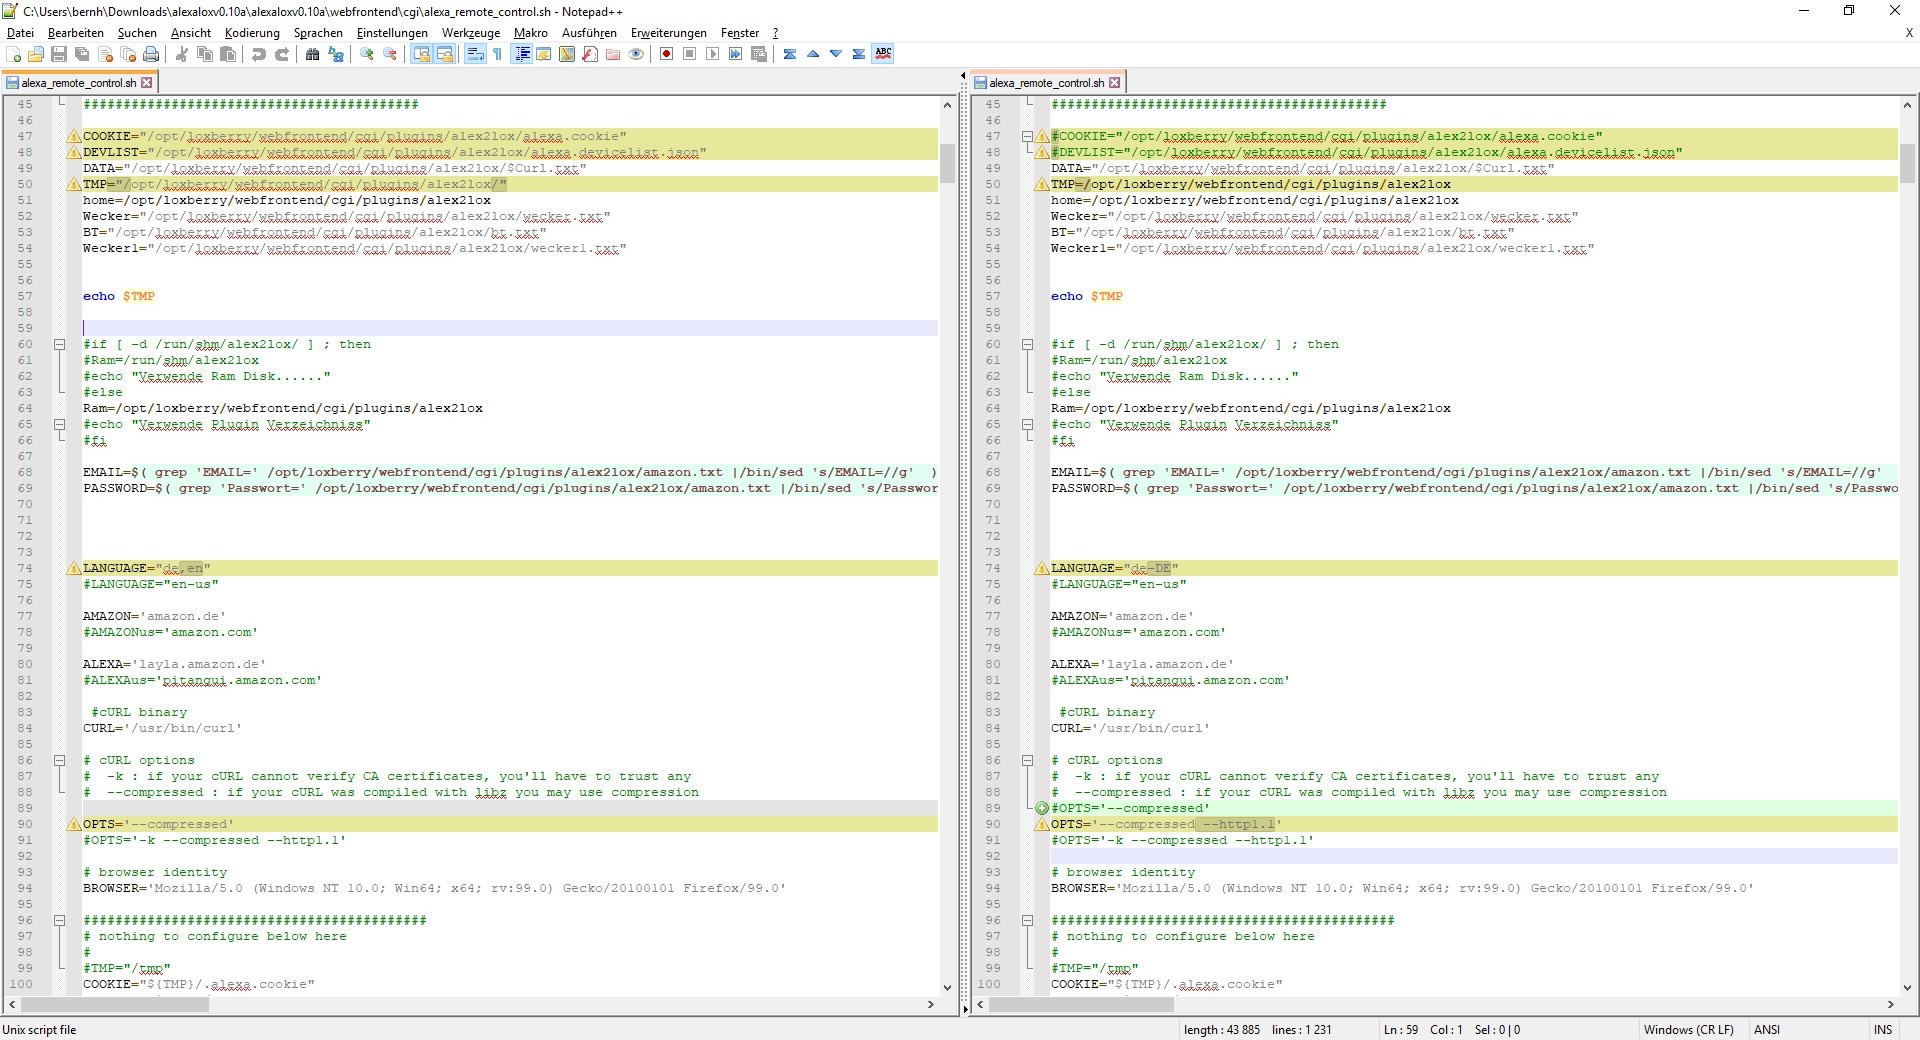Click the Save file toolbar icon
1920x1040 pixels.
point(59,54)
